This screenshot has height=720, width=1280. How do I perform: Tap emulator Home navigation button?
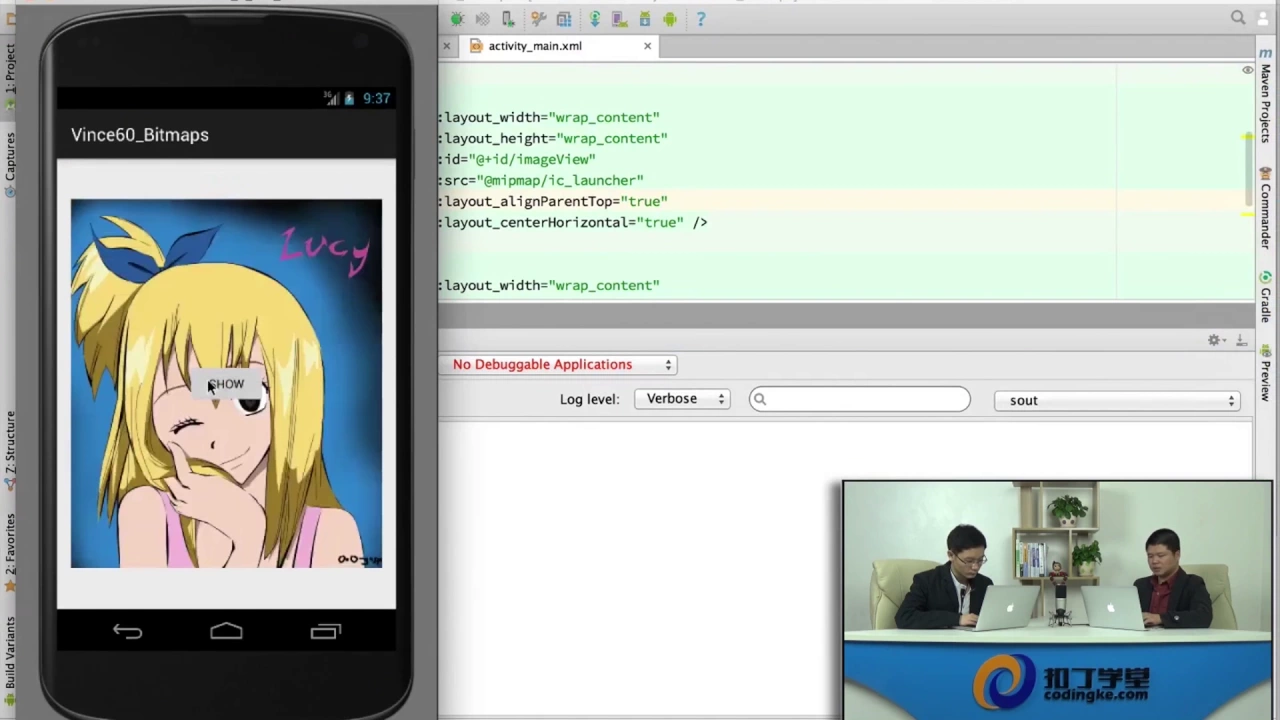tap(226, 631)
